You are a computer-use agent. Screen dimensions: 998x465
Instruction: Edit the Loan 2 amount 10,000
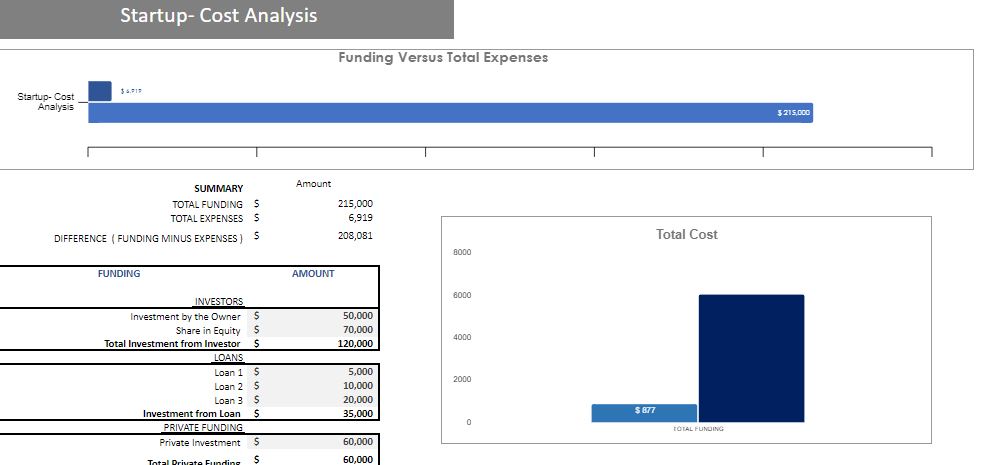tap(358, 385)
